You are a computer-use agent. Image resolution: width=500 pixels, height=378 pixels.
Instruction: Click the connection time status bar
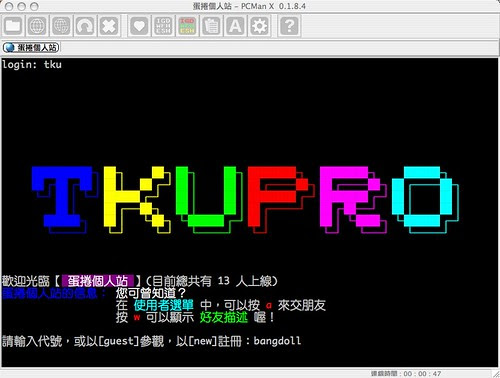pos(406,374)
